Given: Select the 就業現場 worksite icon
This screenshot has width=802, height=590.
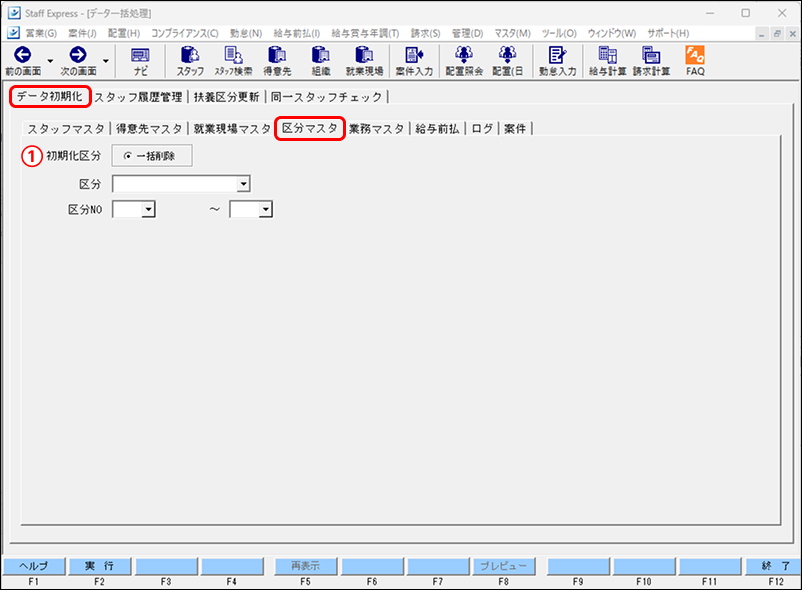Looking at the screenshot, I should tap(362, 62).
